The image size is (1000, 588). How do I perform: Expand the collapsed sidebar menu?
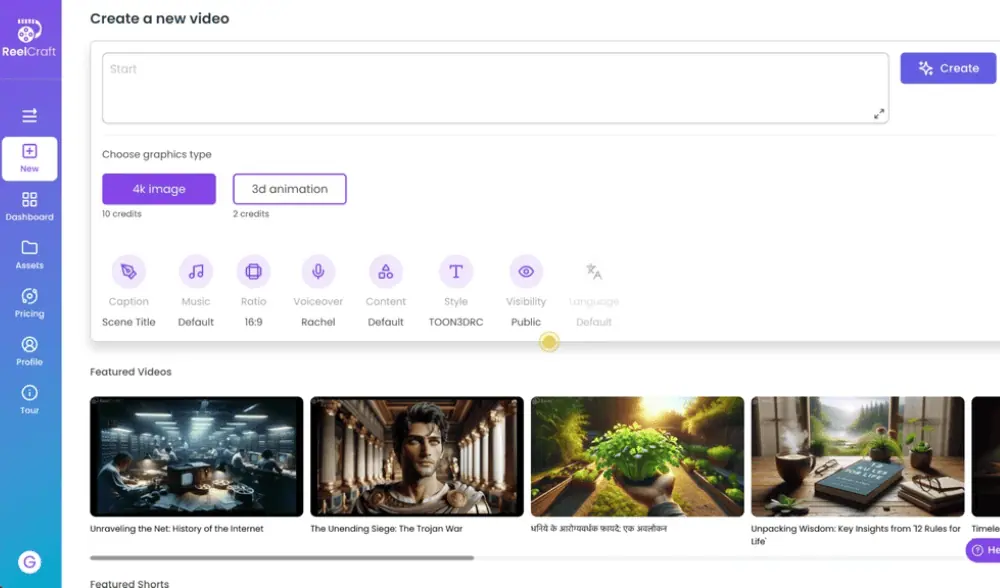29,115
